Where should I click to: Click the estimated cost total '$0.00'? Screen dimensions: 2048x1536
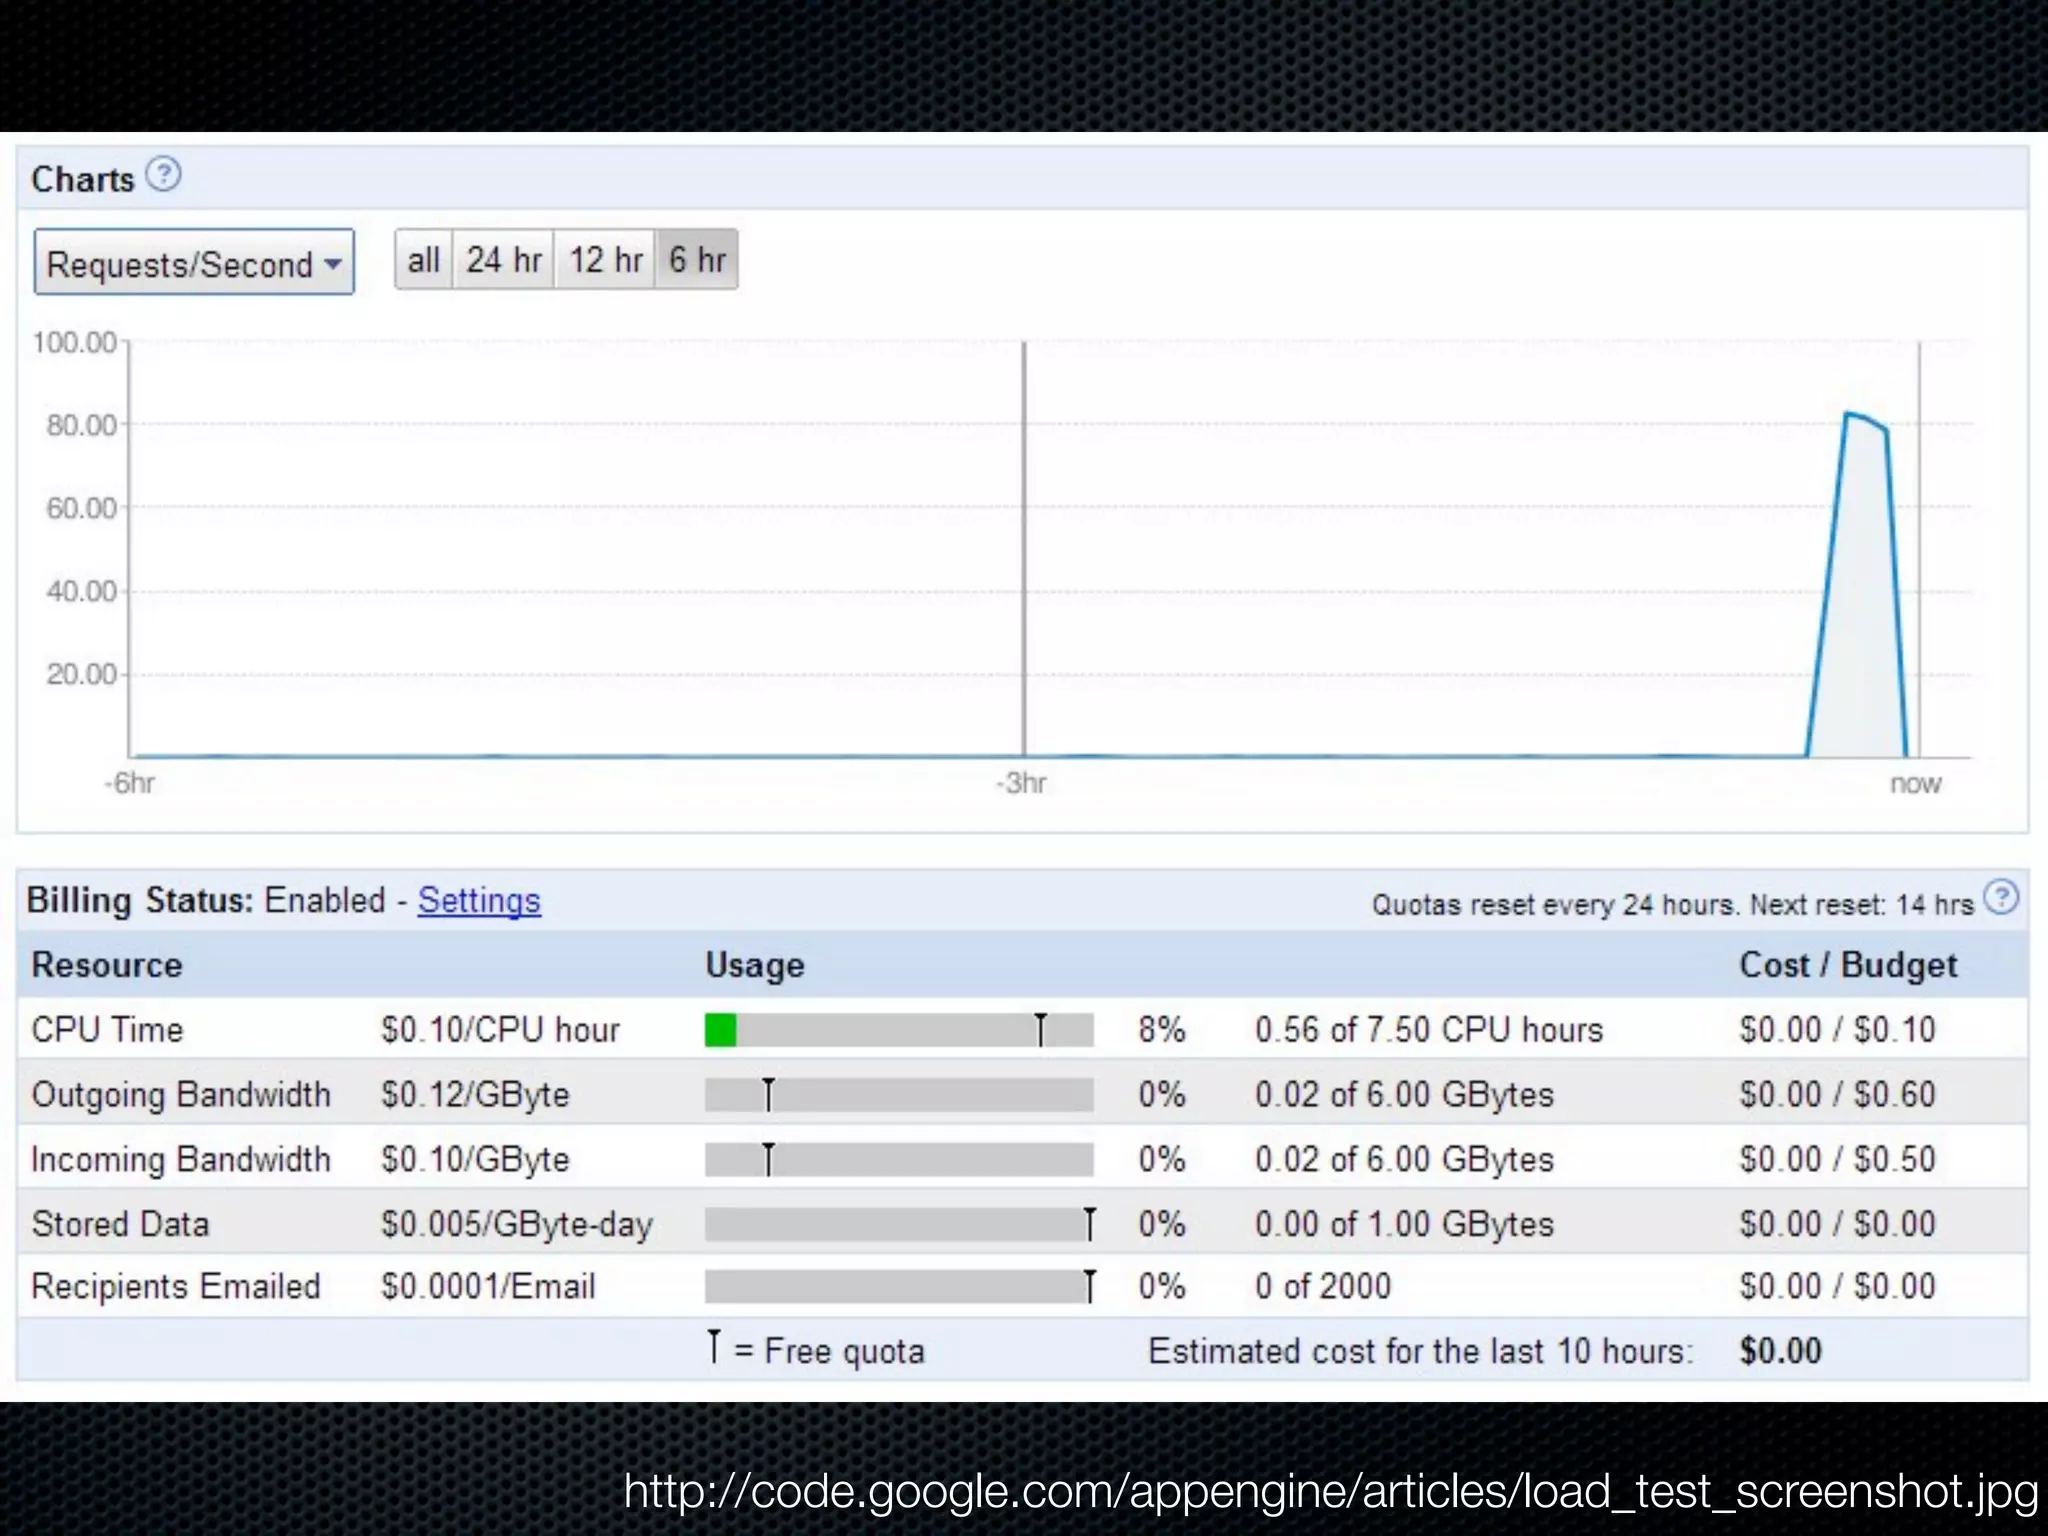point(1781,1351)
